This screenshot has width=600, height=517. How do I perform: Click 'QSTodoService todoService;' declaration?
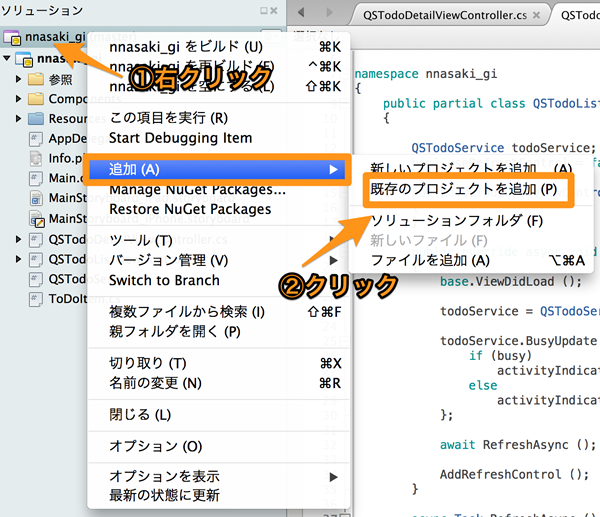(x=504, y=148)
